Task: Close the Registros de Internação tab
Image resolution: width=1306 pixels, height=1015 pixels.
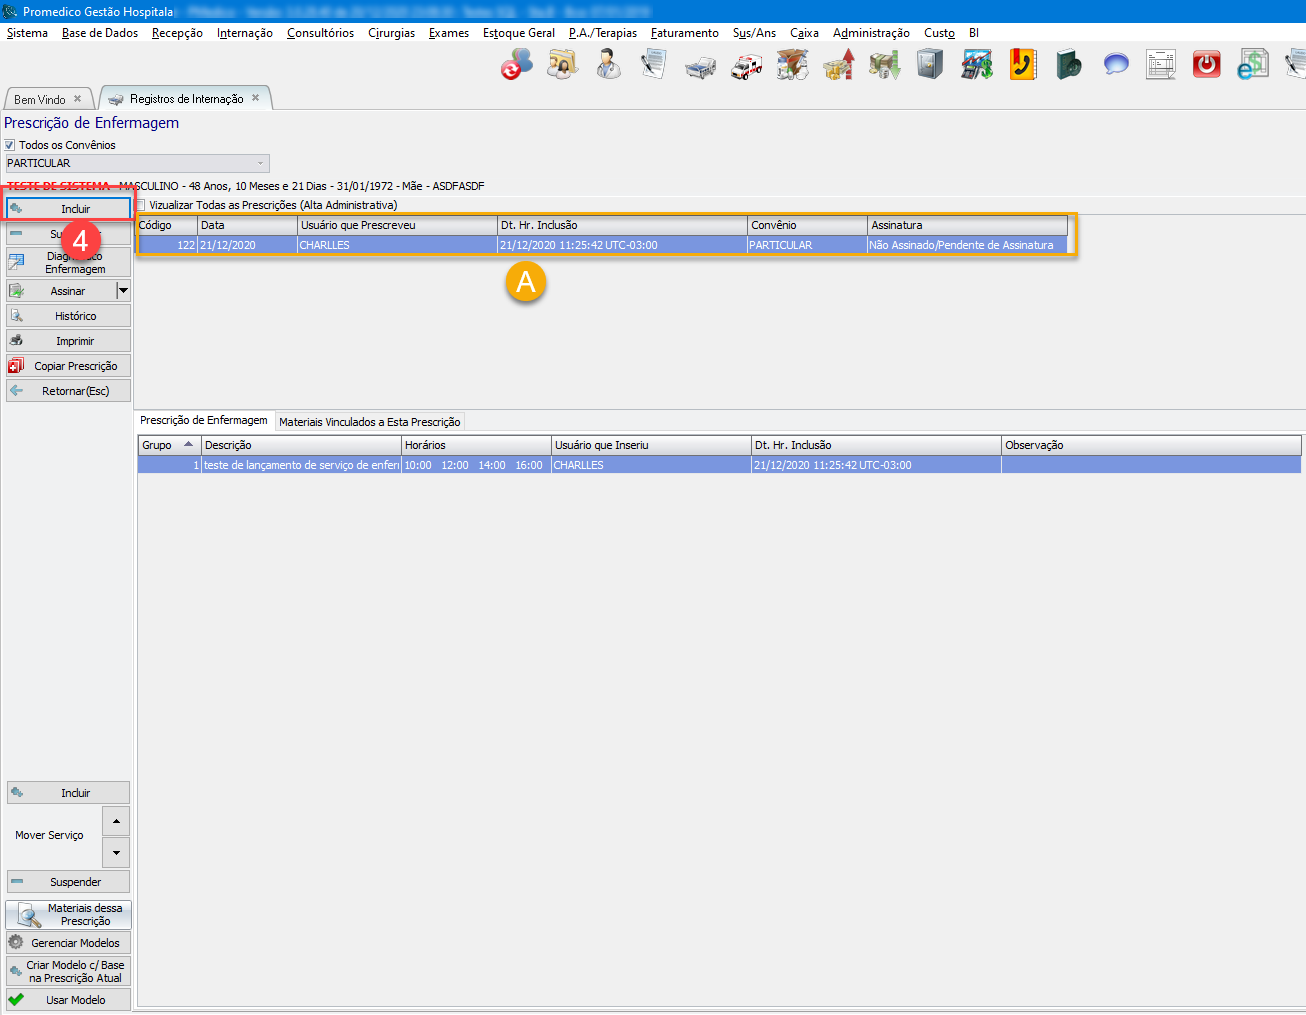Action: point(255,98)
